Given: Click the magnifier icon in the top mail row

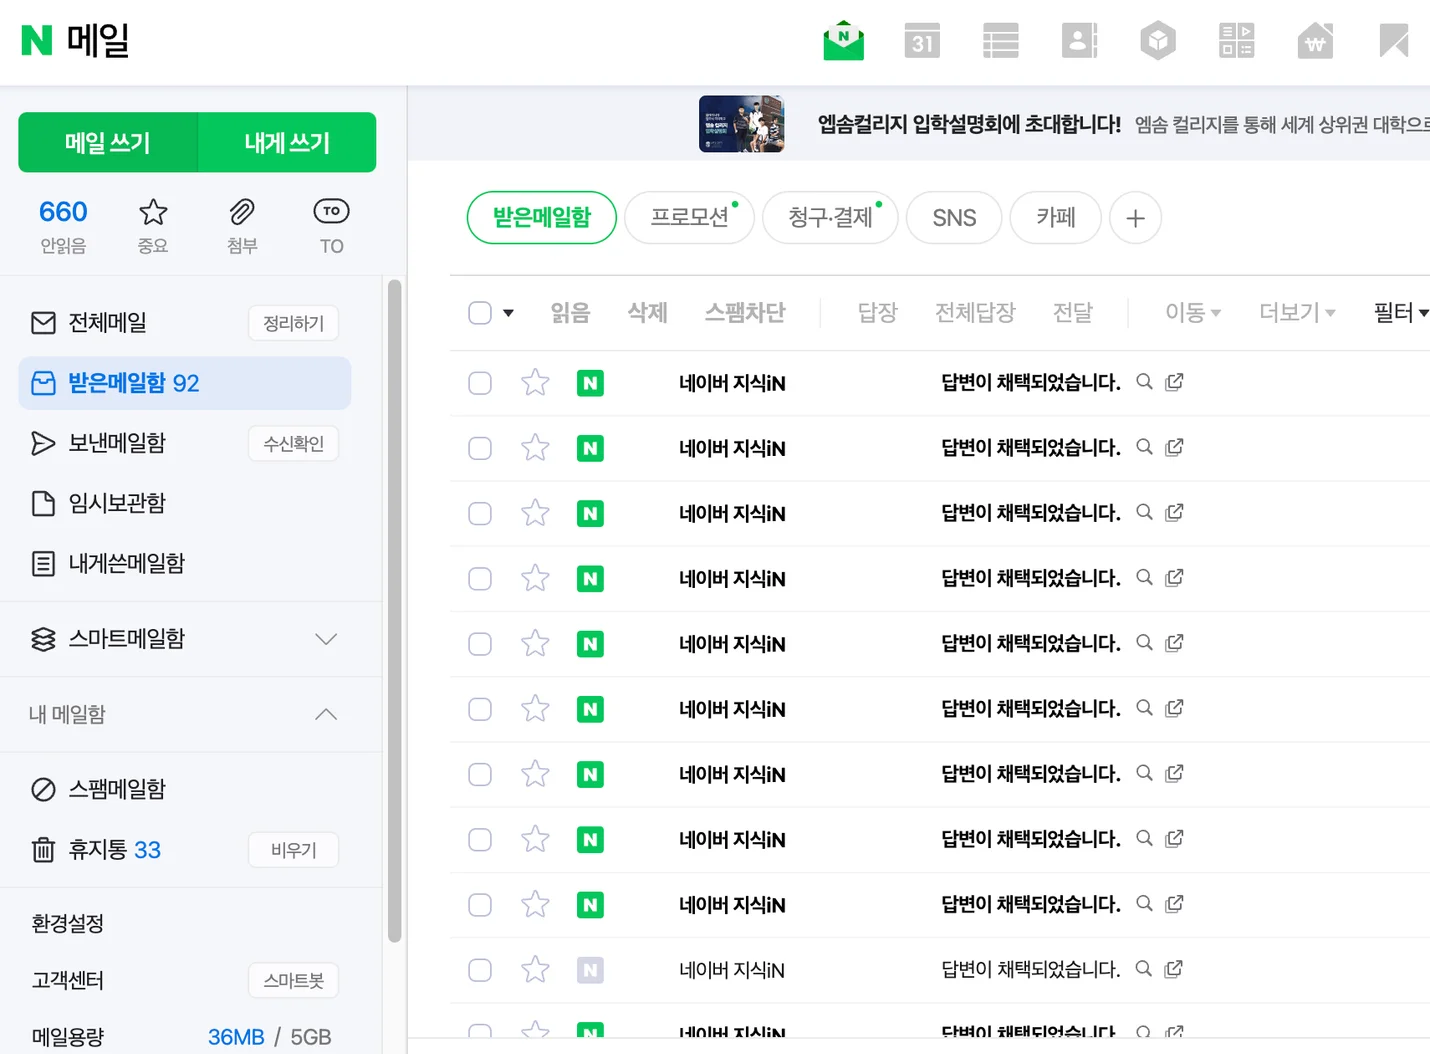Looking at the screenshot, I should click(x=1145, y=382).
